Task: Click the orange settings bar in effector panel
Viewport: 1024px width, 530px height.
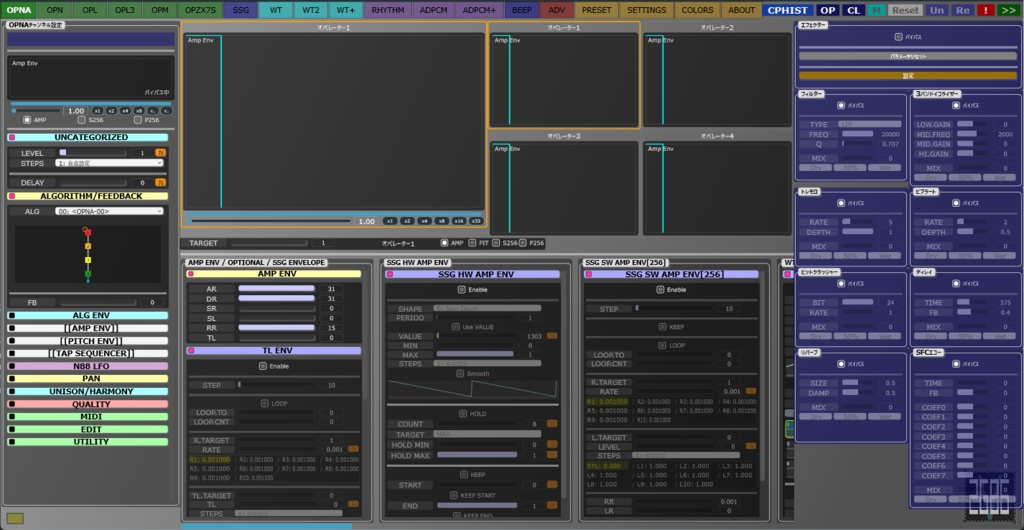Action: [x=907, y=76]
